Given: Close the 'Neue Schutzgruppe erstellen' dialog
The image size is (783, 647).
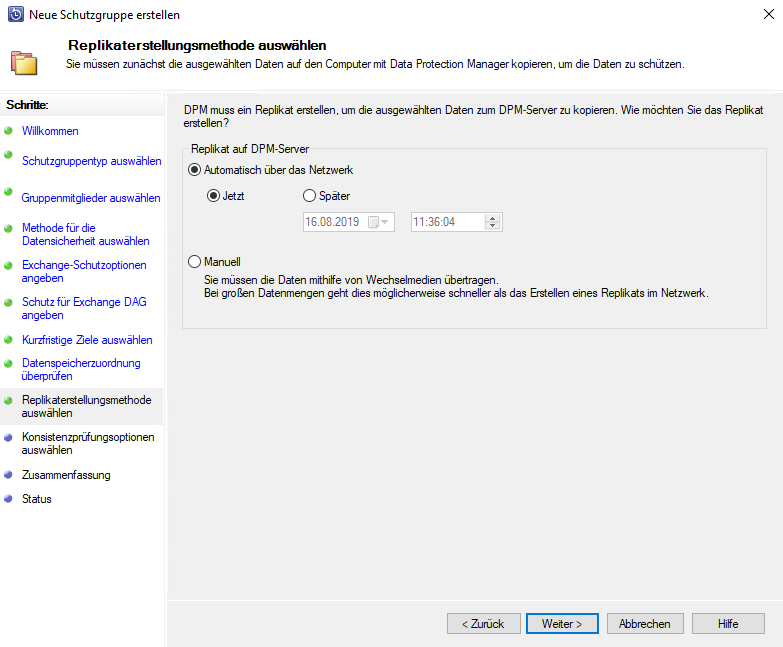Looking at the screenshot, I should coord(769,14).
